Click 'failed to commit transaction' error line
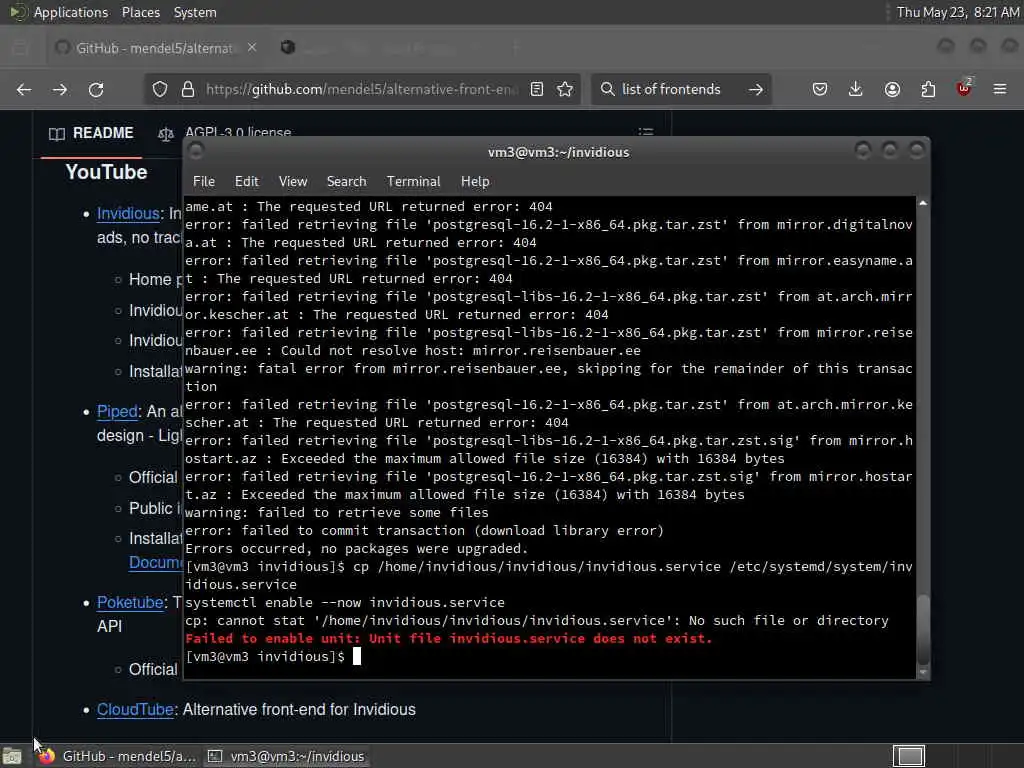 click(x=424, y=530)
